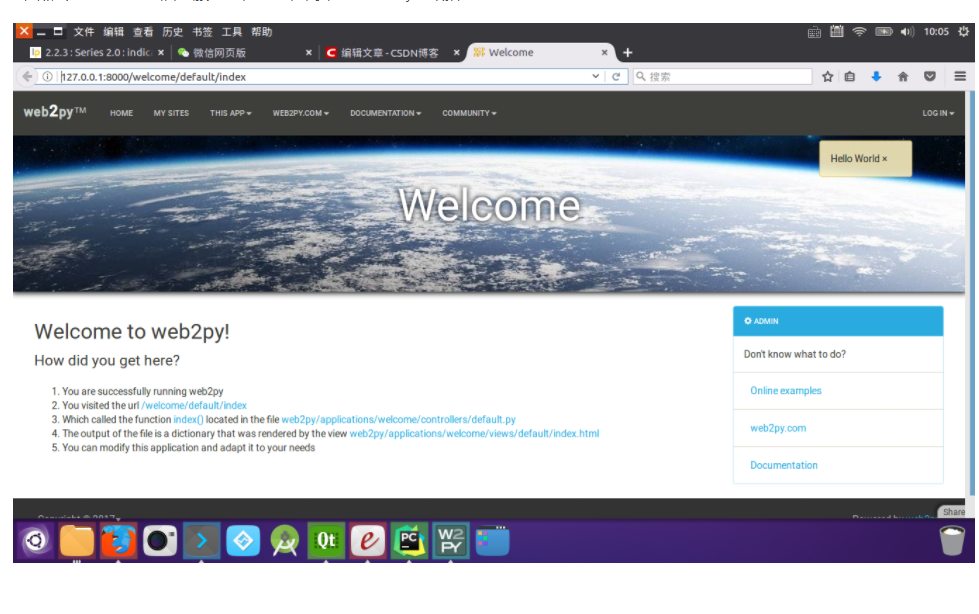Open the trash bin in the dock
This screenshot has width=979, height=614.
pos(952,540)
